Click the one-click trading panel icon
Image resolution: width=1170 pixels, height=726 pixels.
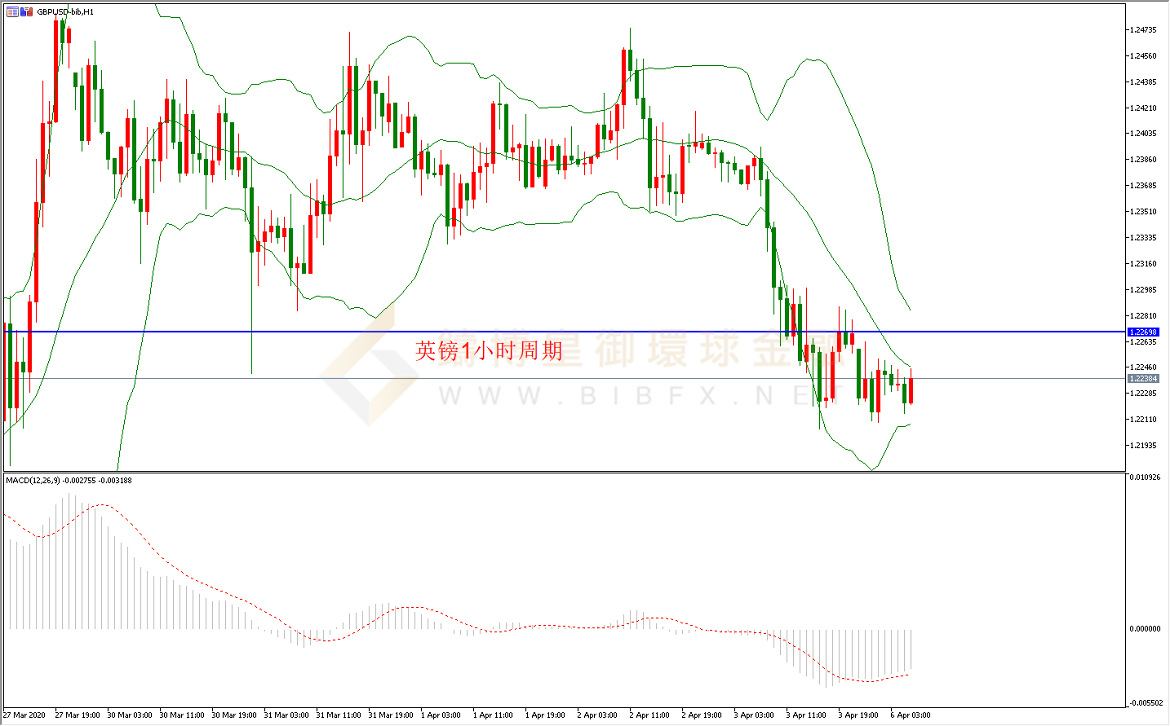11,11
